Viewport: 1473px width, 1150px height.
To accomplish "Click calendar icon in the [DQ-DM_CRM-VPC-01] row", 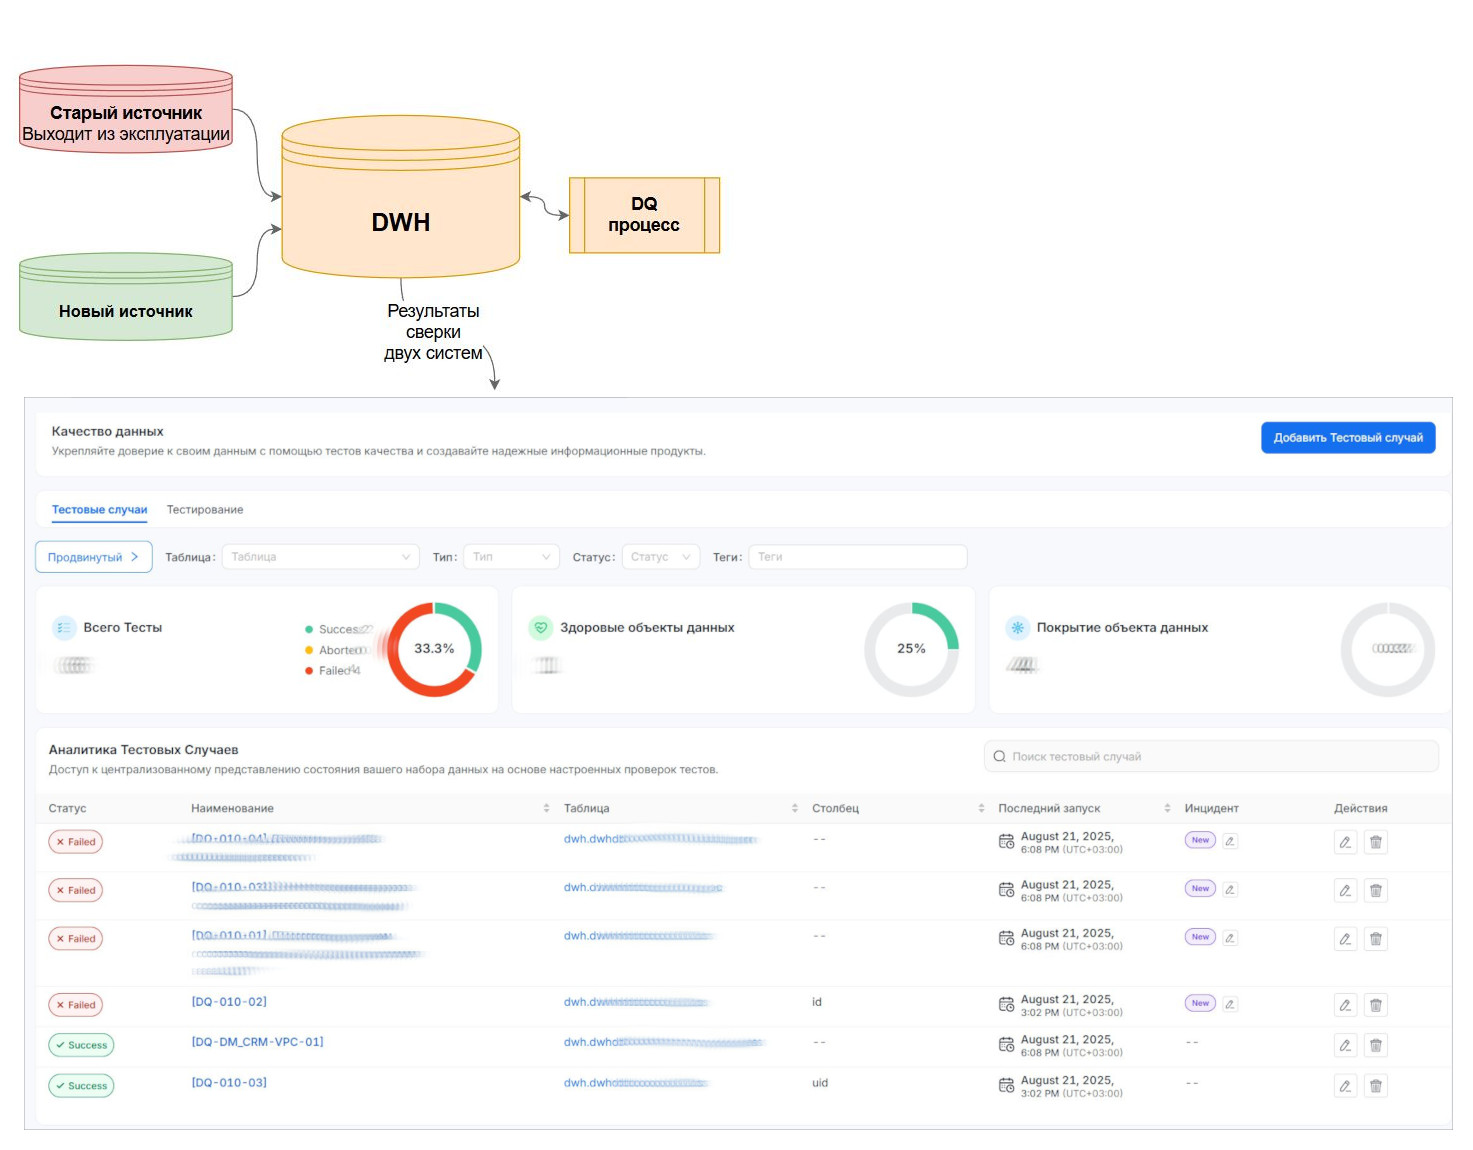I will pyautogui.click(x=1006, y=1045).
